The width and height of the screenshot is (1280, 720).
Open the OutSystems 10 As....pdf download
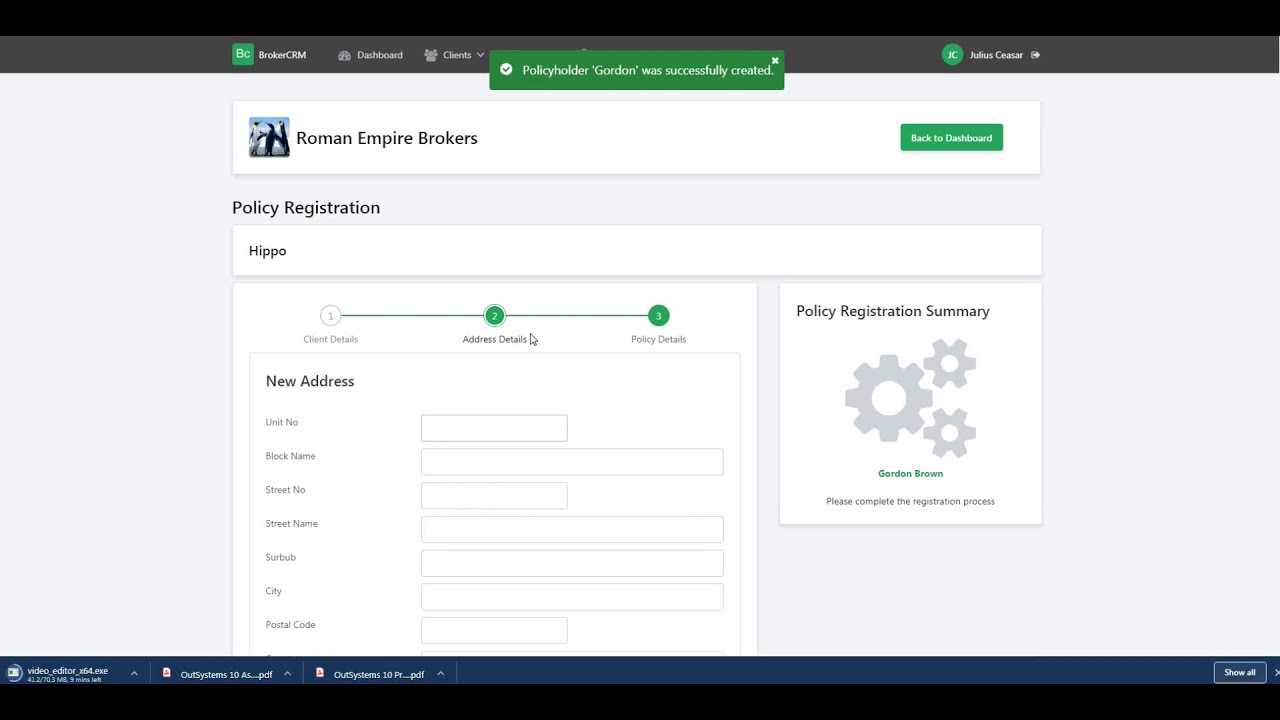click(x=226, y=674)
